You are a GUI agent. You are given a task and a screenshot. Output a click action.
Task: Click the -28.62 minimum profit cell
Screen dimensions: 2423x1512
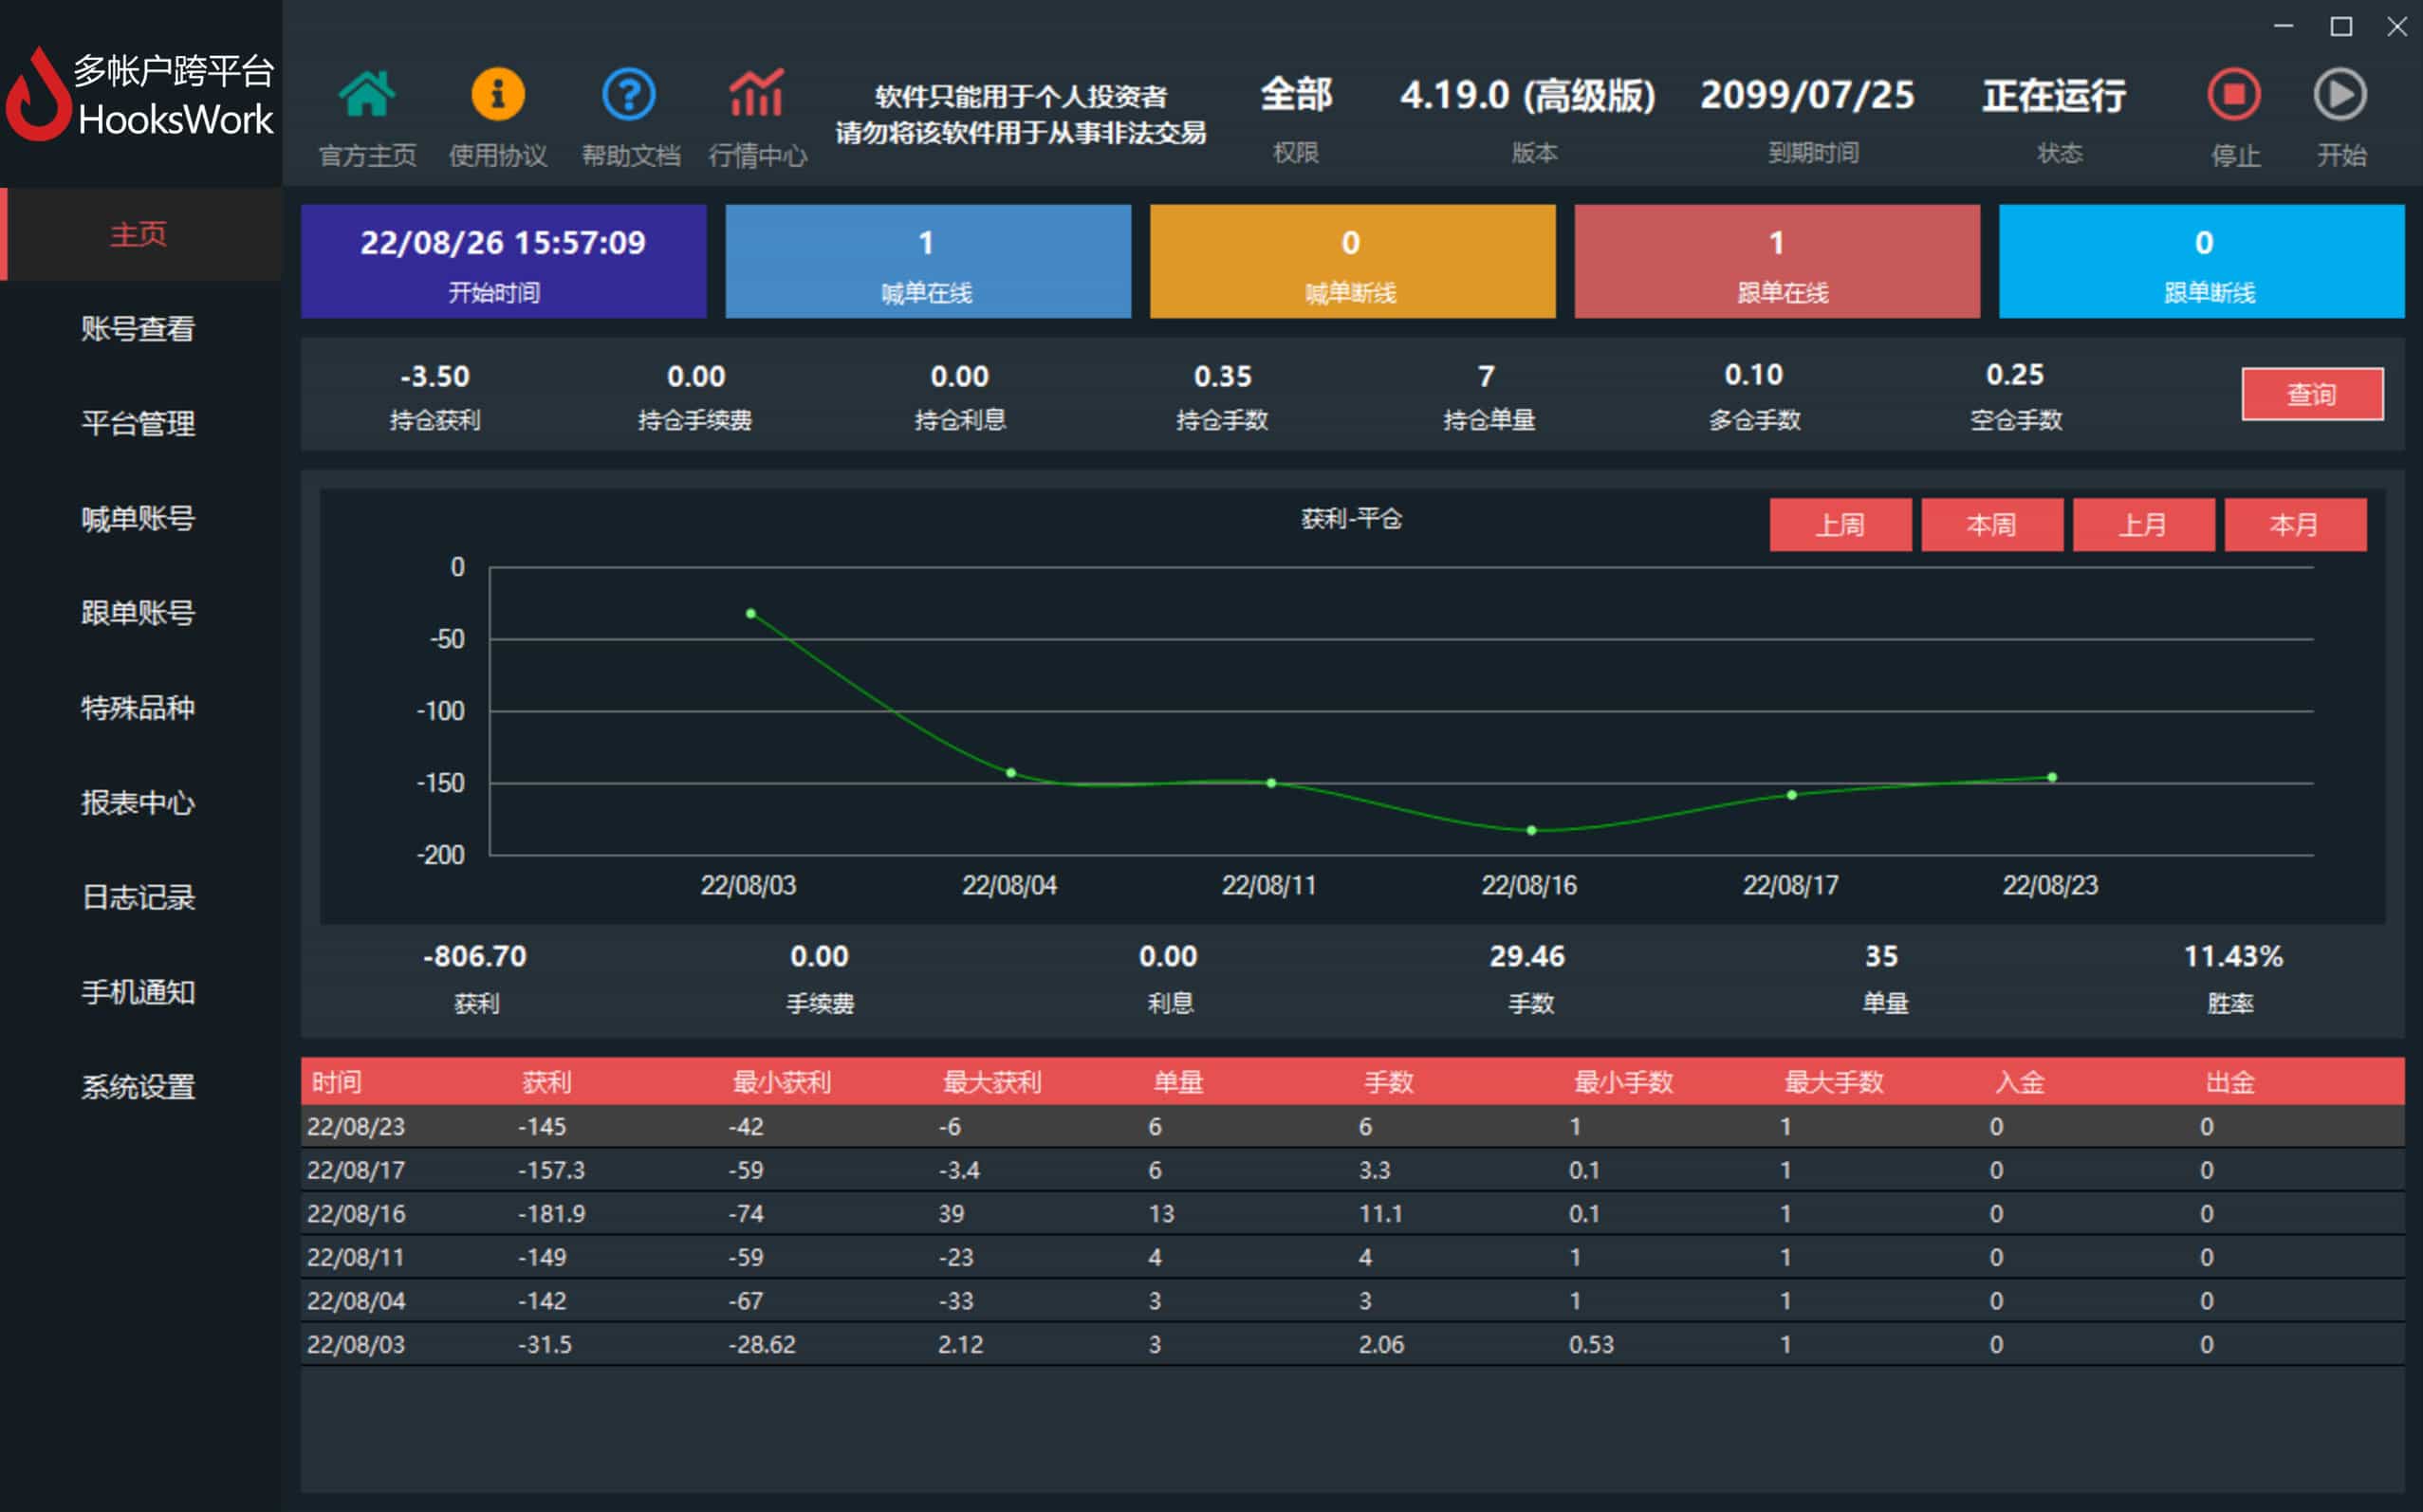(761, 1344)
